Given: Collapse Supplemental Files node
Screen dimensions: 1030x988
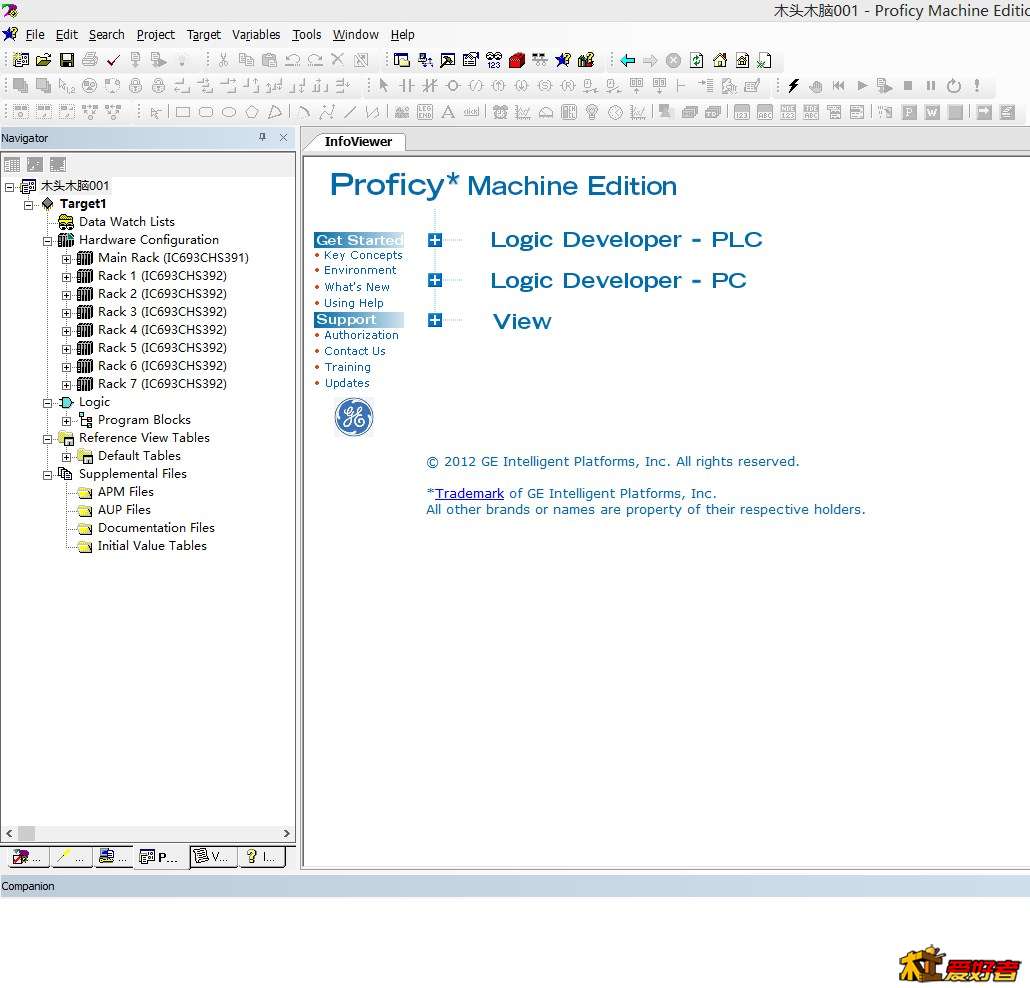Looking at the screenshot, I should coord(47,475).
